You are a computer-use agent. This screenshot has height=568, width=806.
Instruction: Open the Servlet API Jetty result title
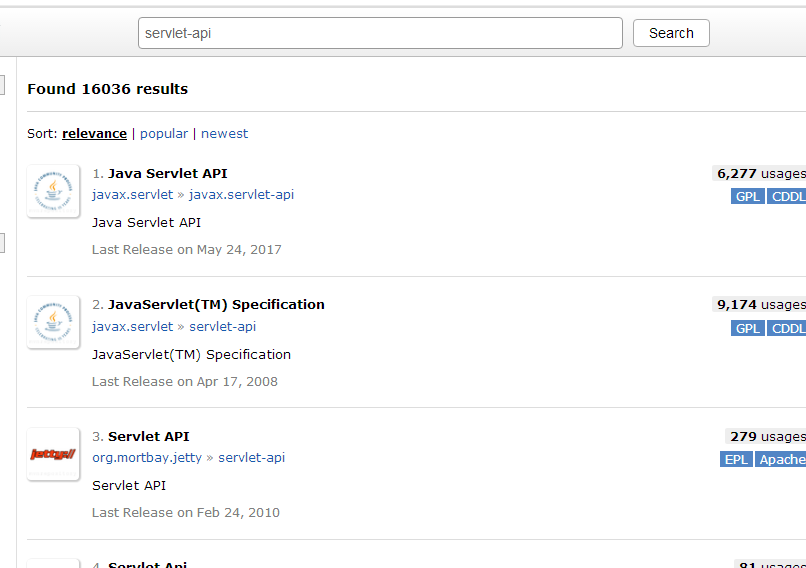click(148, 437)
